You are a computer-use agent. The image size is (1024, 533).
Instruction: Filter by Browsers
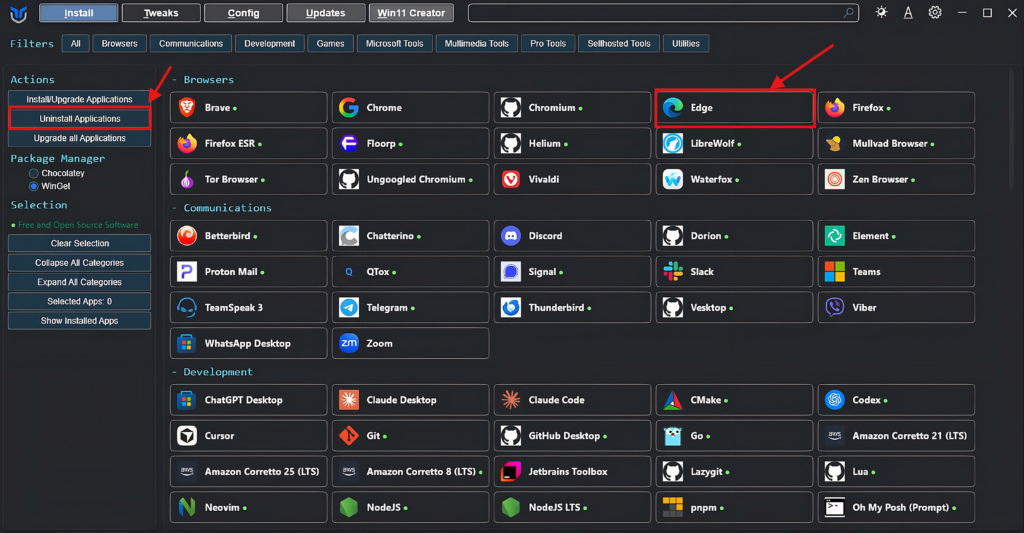(x=120, y=44)
